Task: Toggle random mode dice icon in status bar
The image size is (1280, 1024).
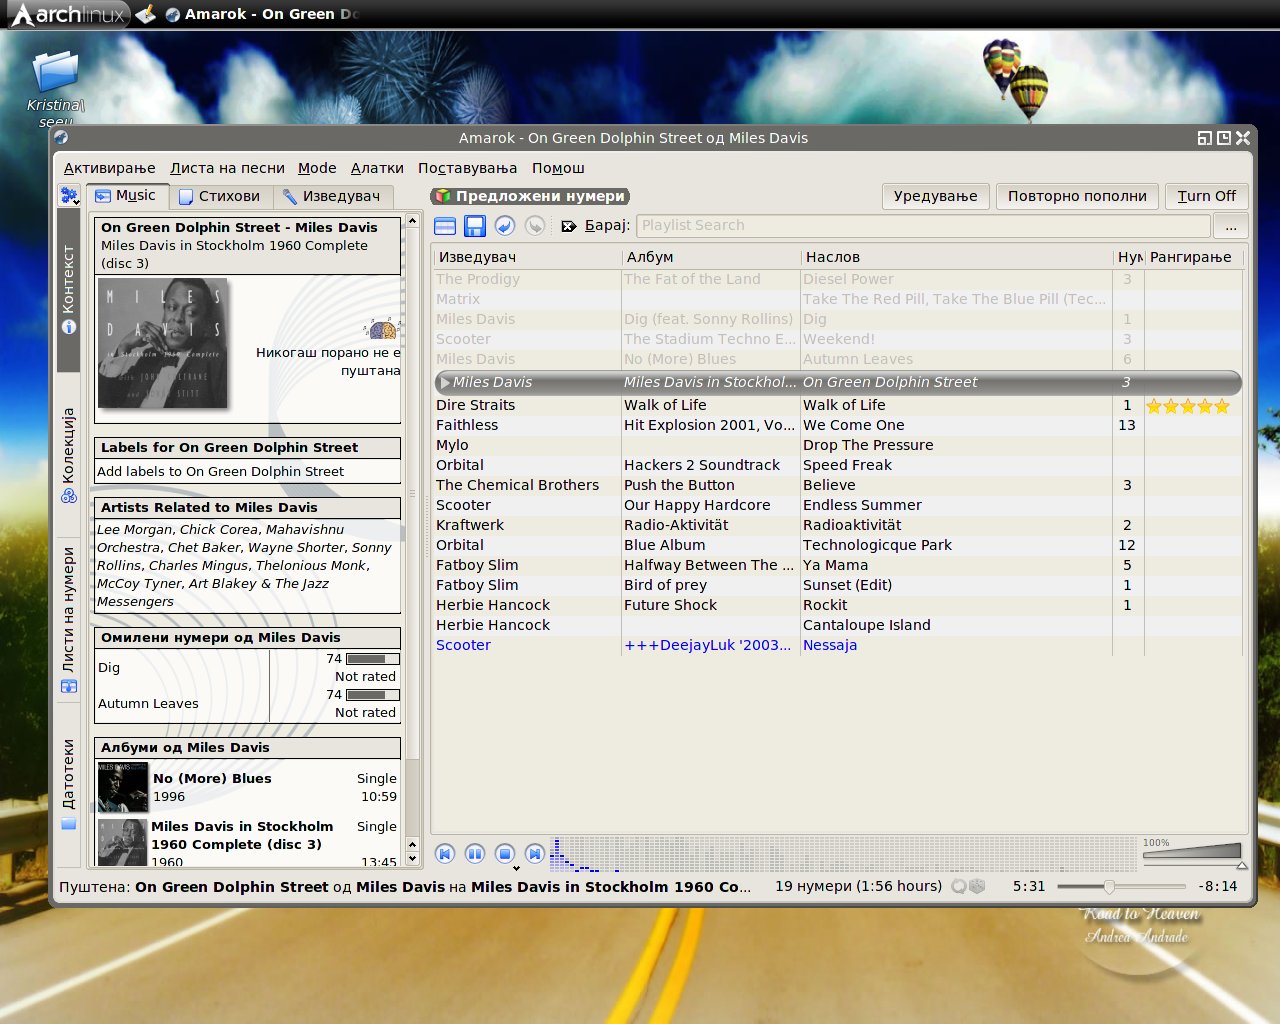Action: (x=977, y=886)
